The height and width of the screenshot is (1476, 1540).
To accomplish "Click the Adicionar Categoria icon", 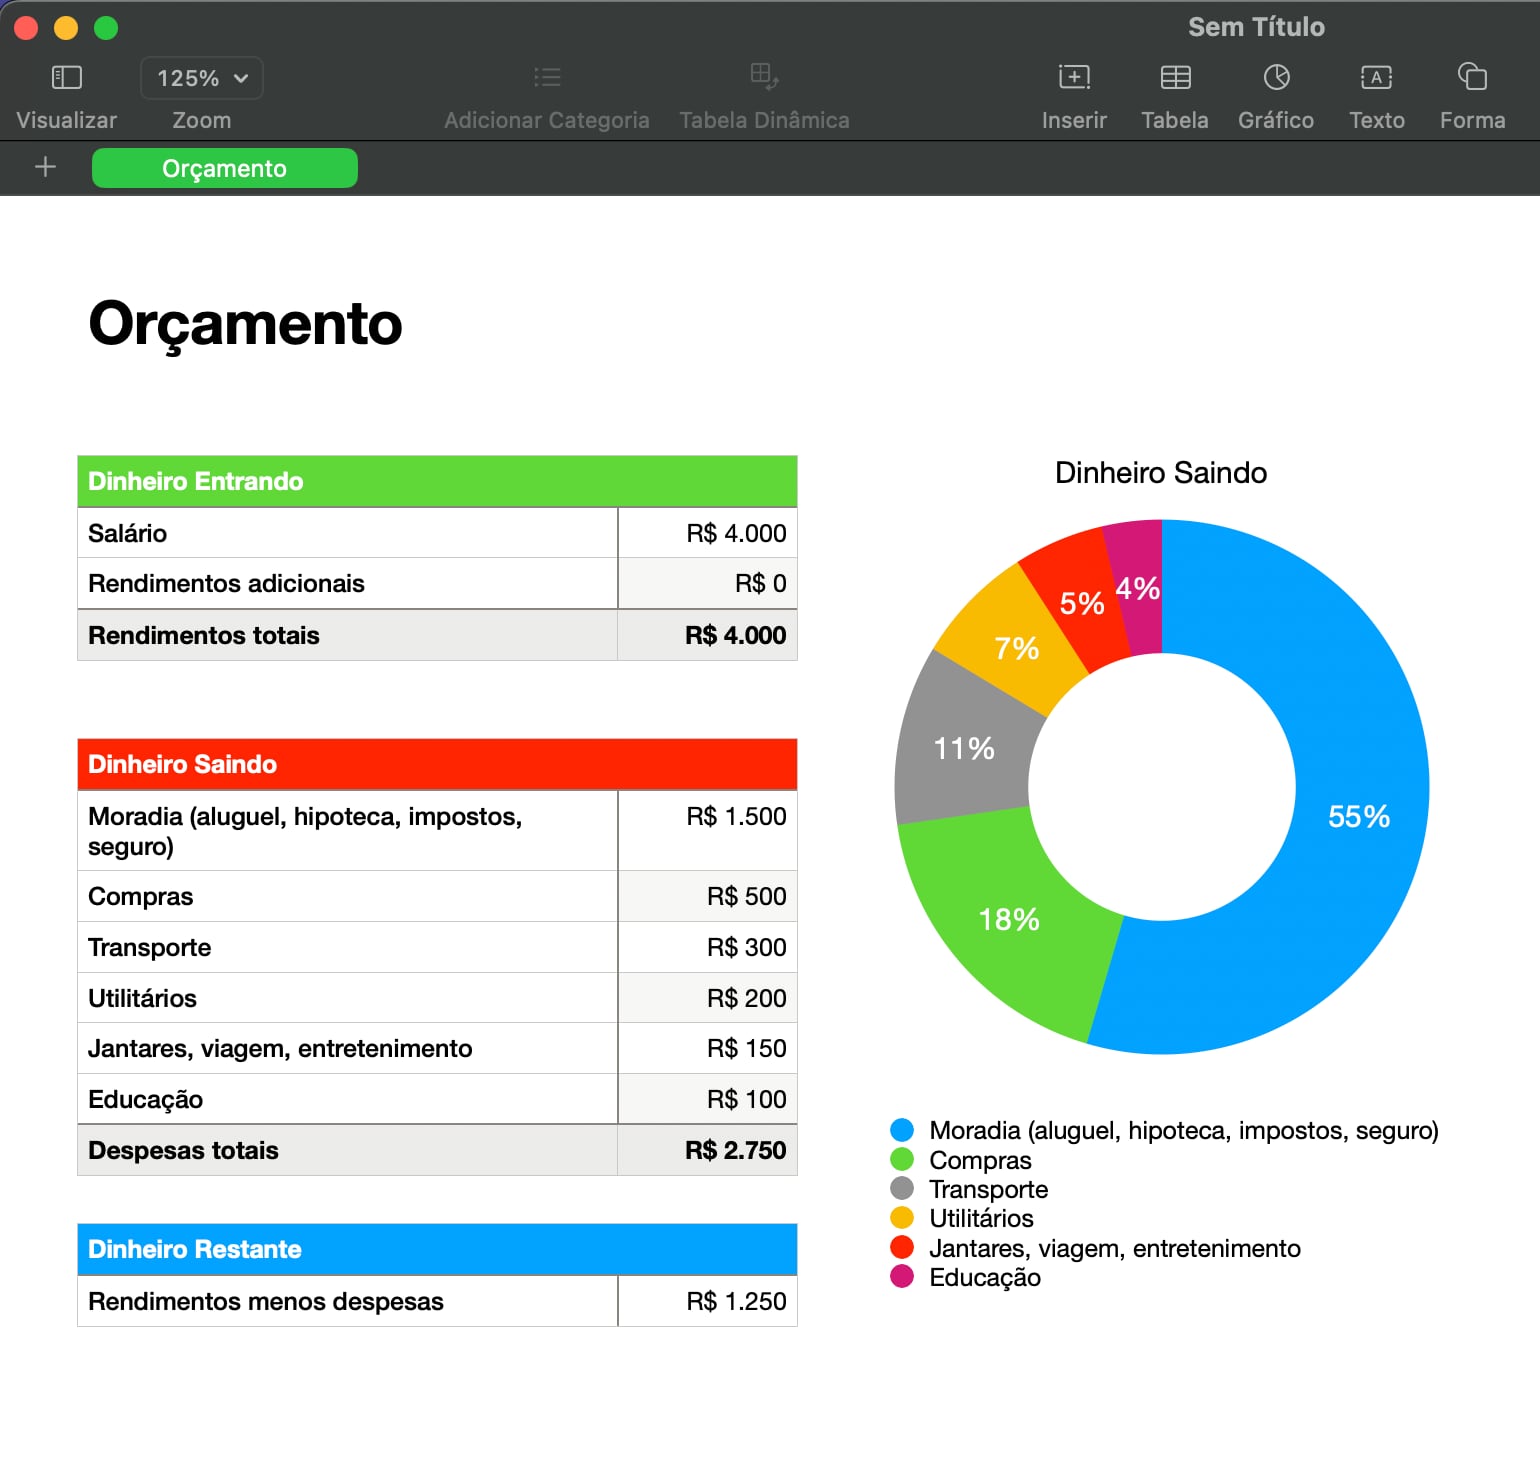I will pos(547,78).
